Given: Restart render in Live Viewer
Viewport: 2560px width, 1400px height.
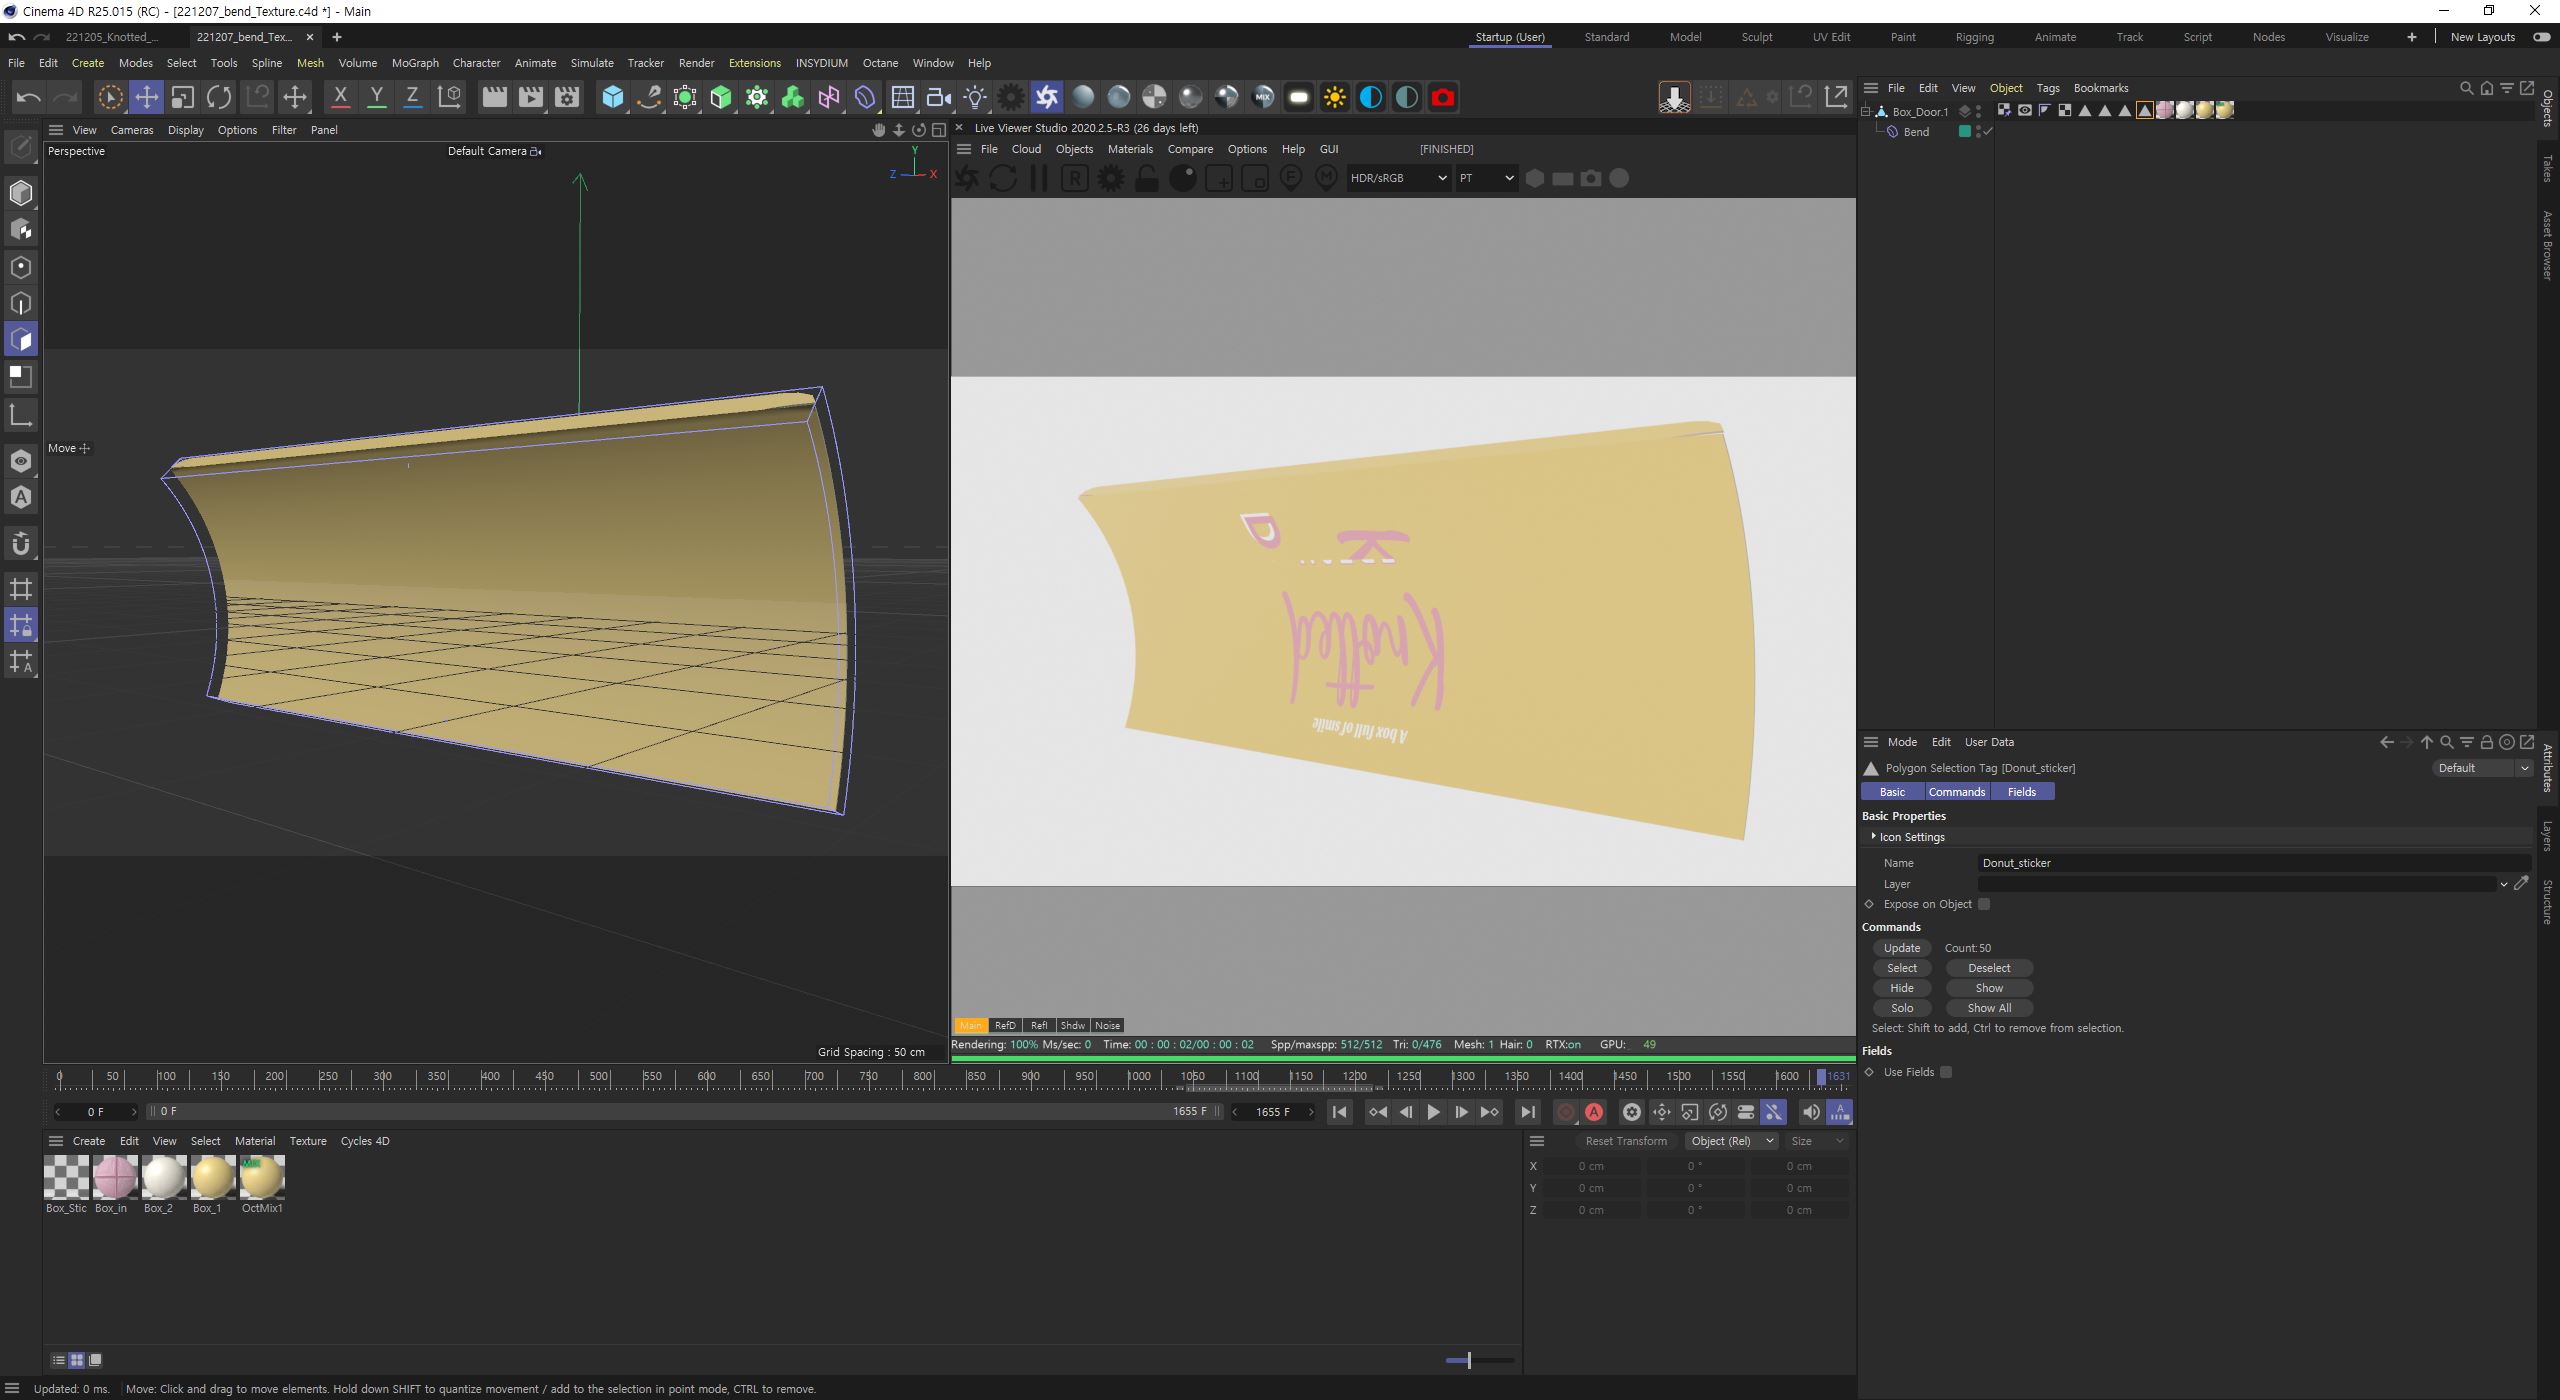Looking at the screenshot, I should coord(1003,178).
